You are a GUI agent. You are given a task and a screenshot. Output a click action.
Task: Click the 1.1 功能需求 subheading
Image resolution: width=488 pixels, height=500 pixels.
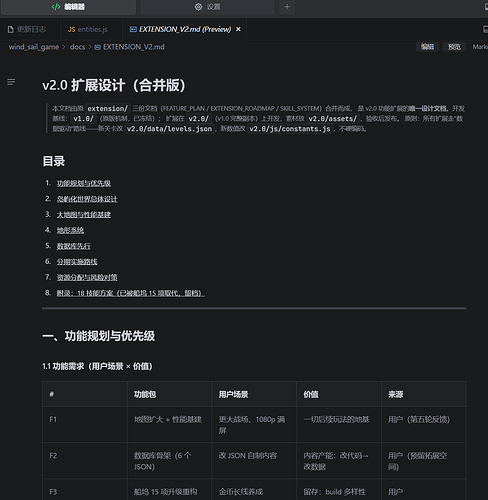click(97, 366)
